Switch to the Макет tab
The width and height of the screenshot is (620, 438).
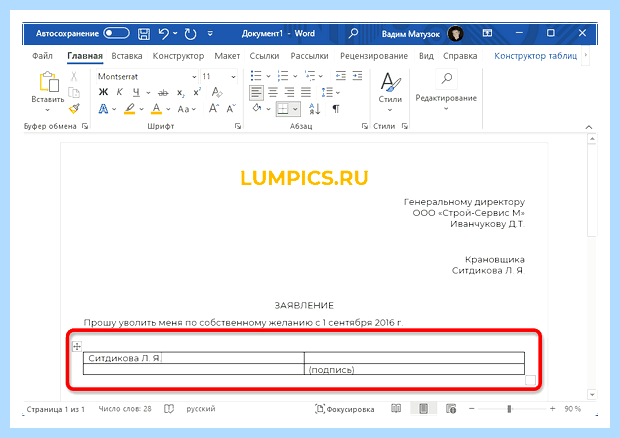click(x=227, y=56)
